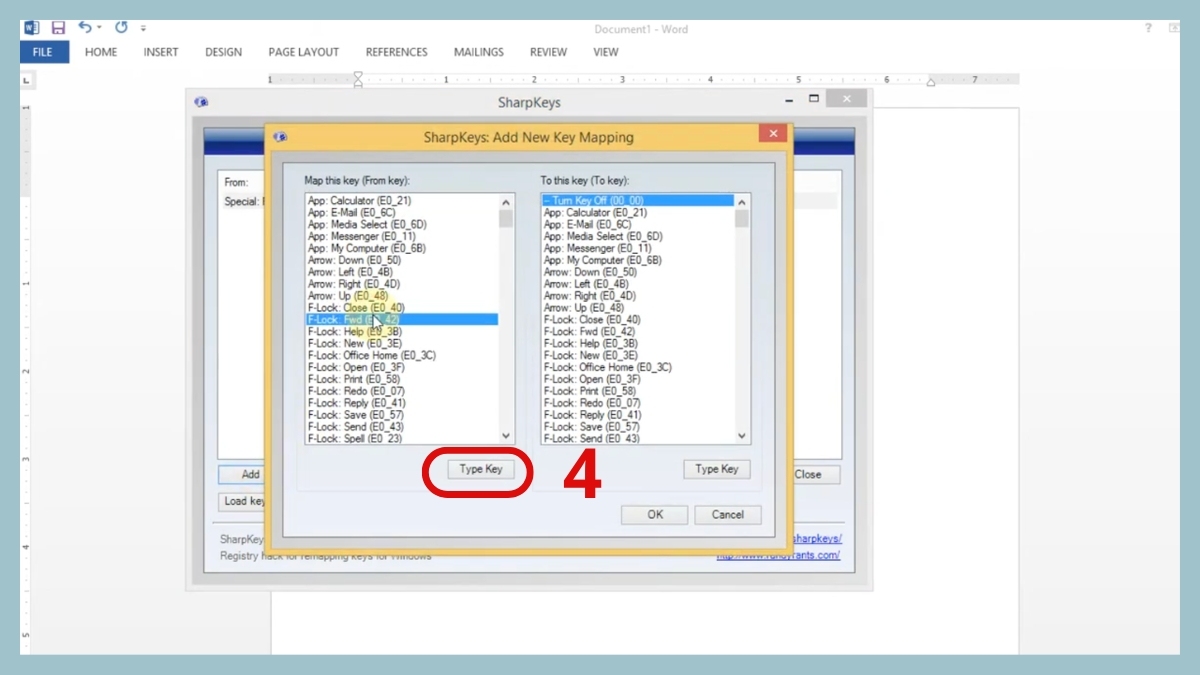Open the FILE tab in Word
Screen dimensions: 1200x675
point(43,52)
